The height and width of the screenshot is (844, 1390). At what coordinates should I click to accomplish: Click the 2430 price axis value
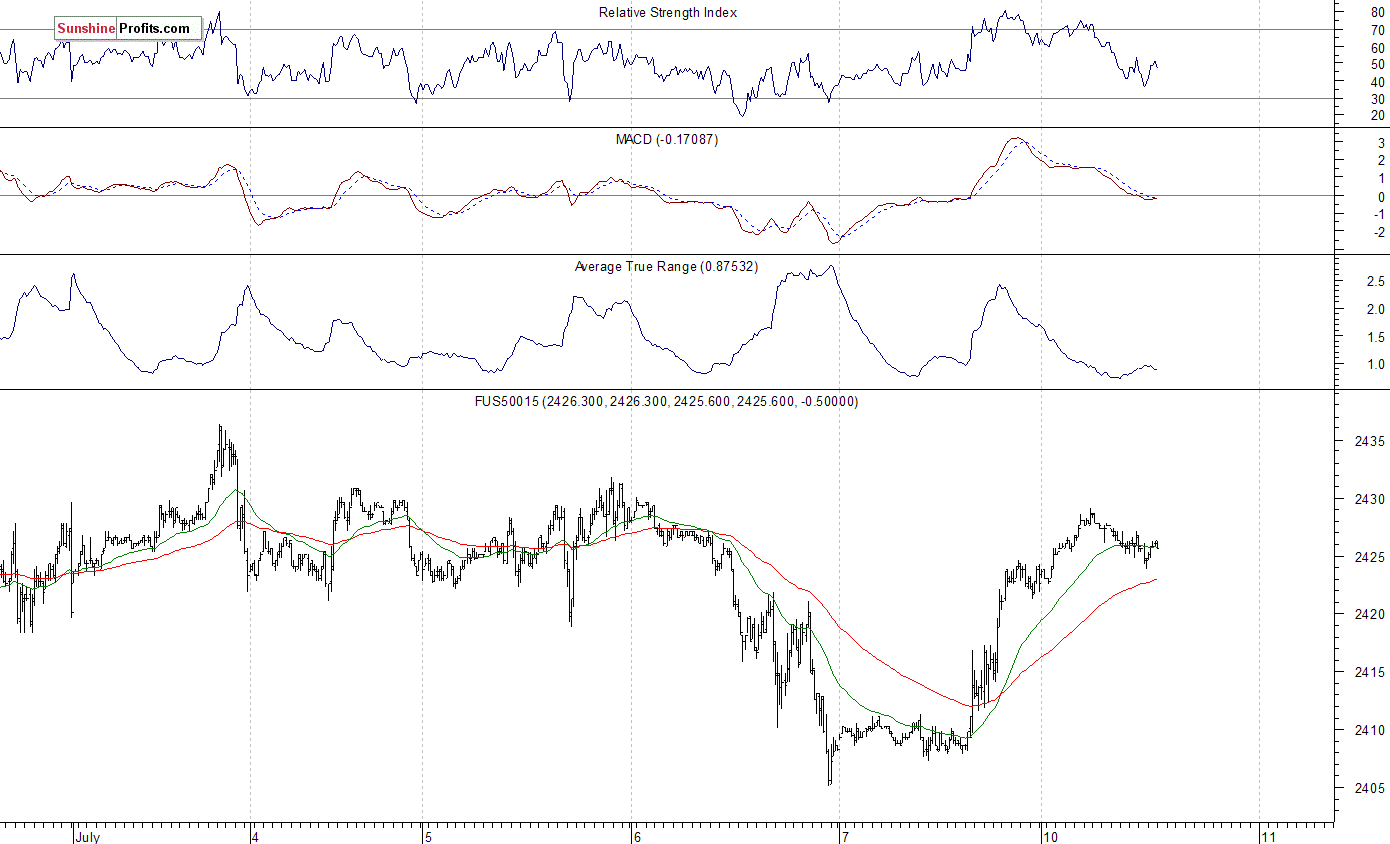point(1369,499)
